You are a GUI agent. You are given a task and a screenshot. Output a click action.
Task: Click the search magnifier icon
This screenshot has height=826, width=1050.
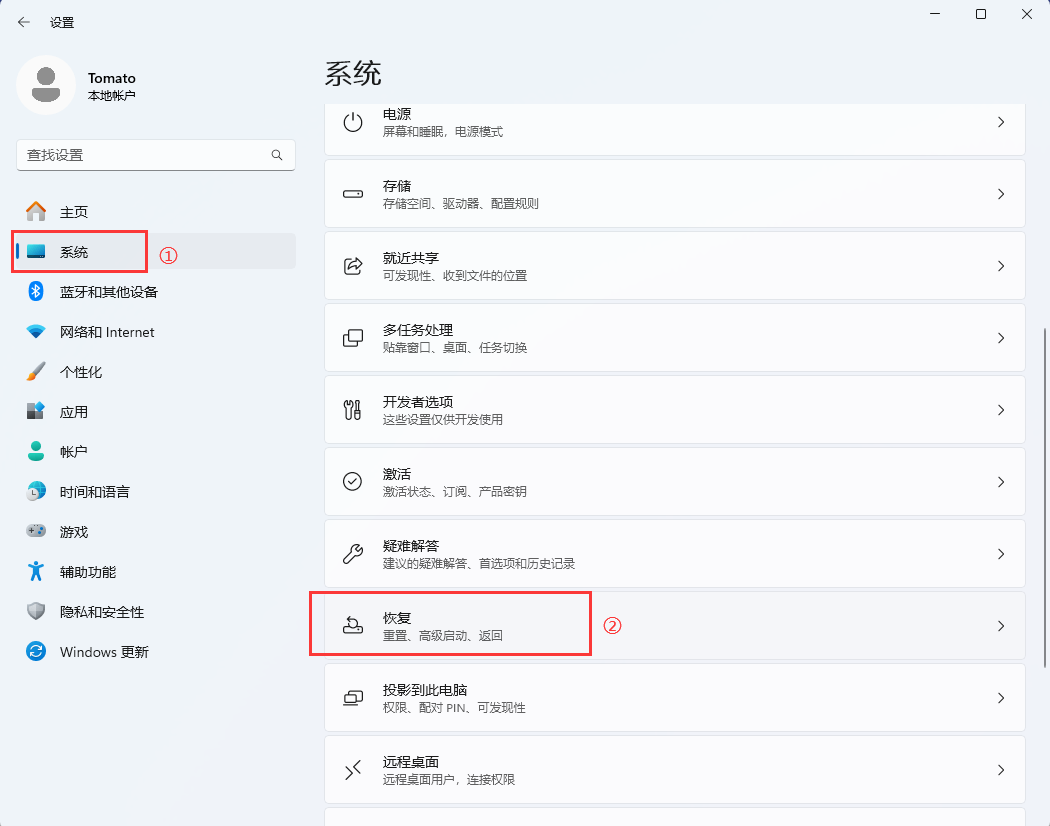point(277,156)
